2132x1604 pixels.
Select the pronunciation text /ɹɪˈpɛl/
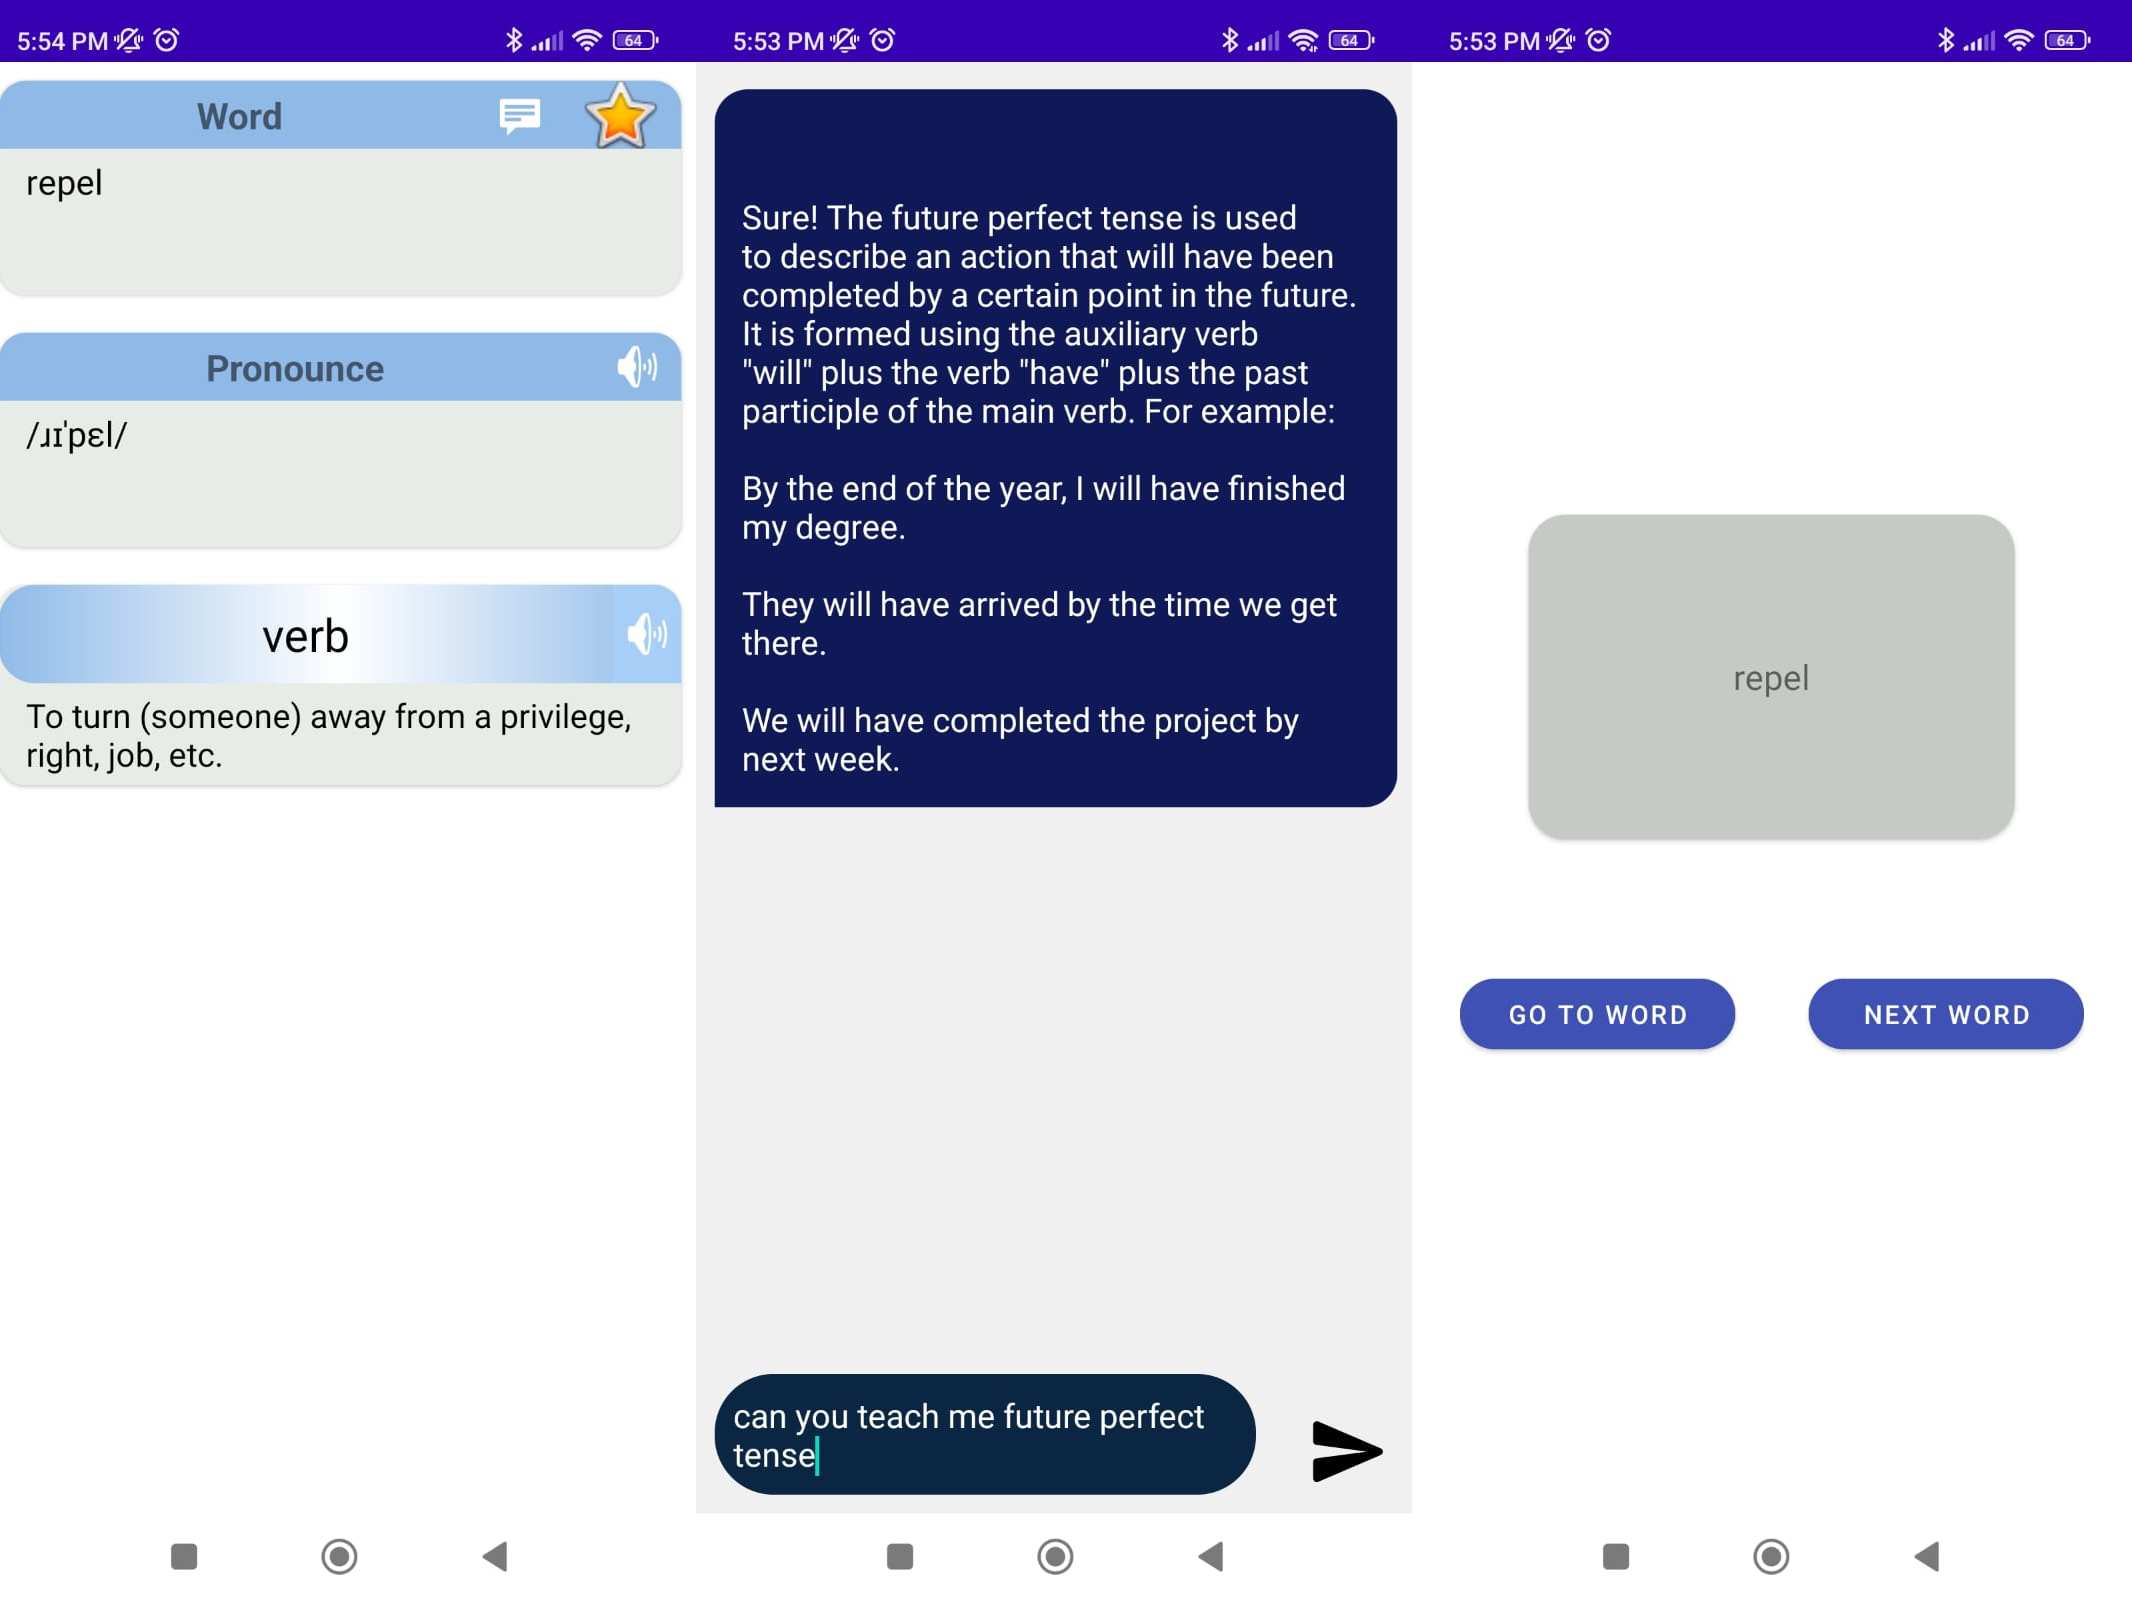click(x=77, y=435)
